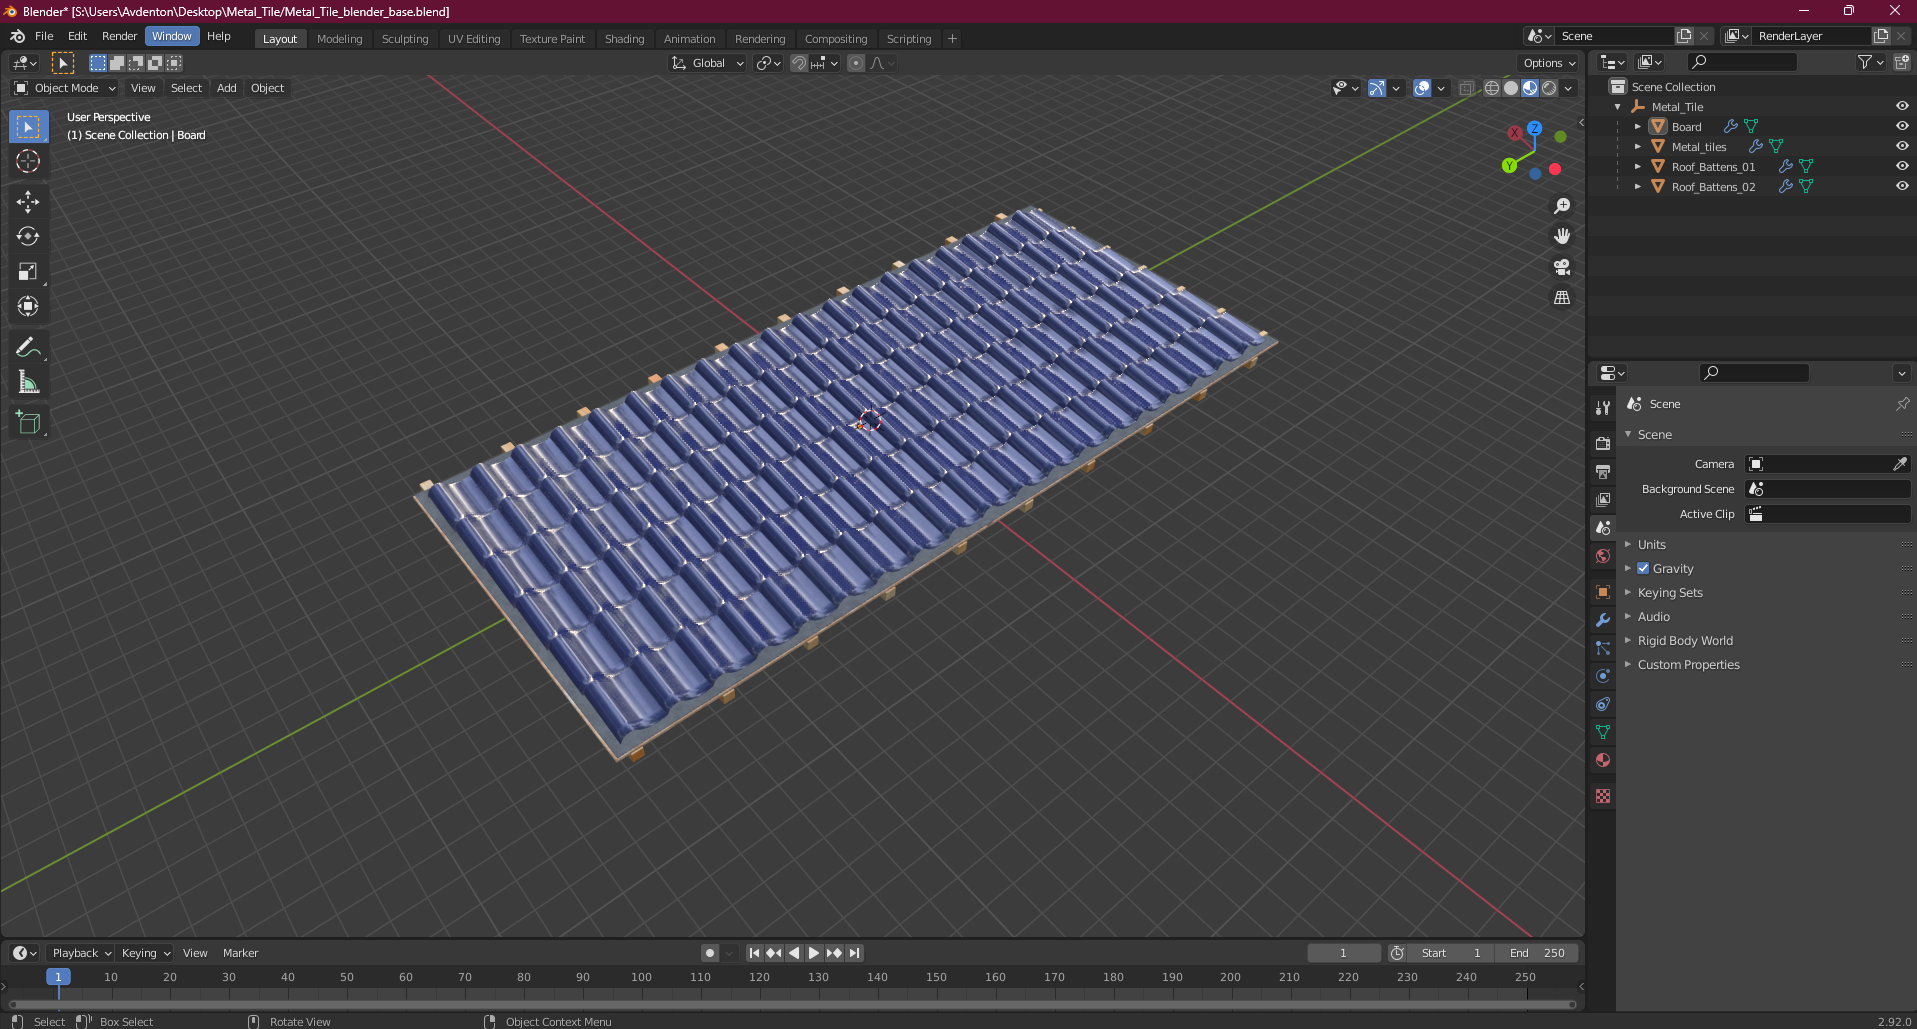This screenshot has height=1029, width=1917.
Task: Toggle camera view icon
Action: (1562, 267)
